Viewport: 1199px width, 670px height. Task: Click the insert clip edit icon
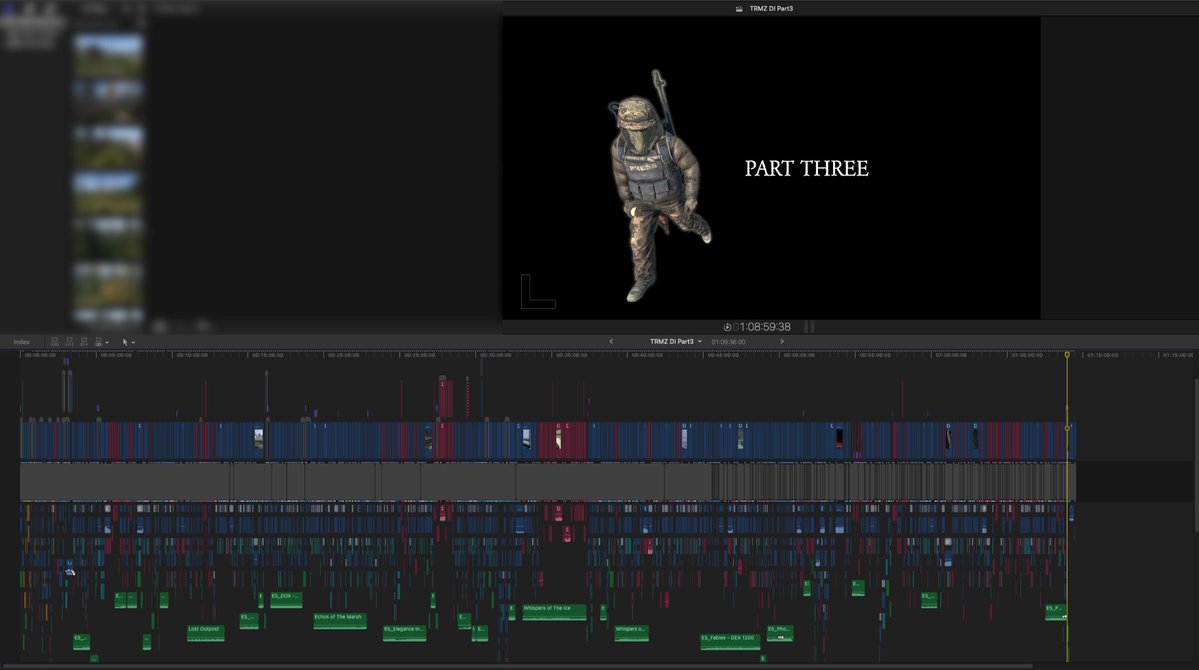click(x=70, y=342)
